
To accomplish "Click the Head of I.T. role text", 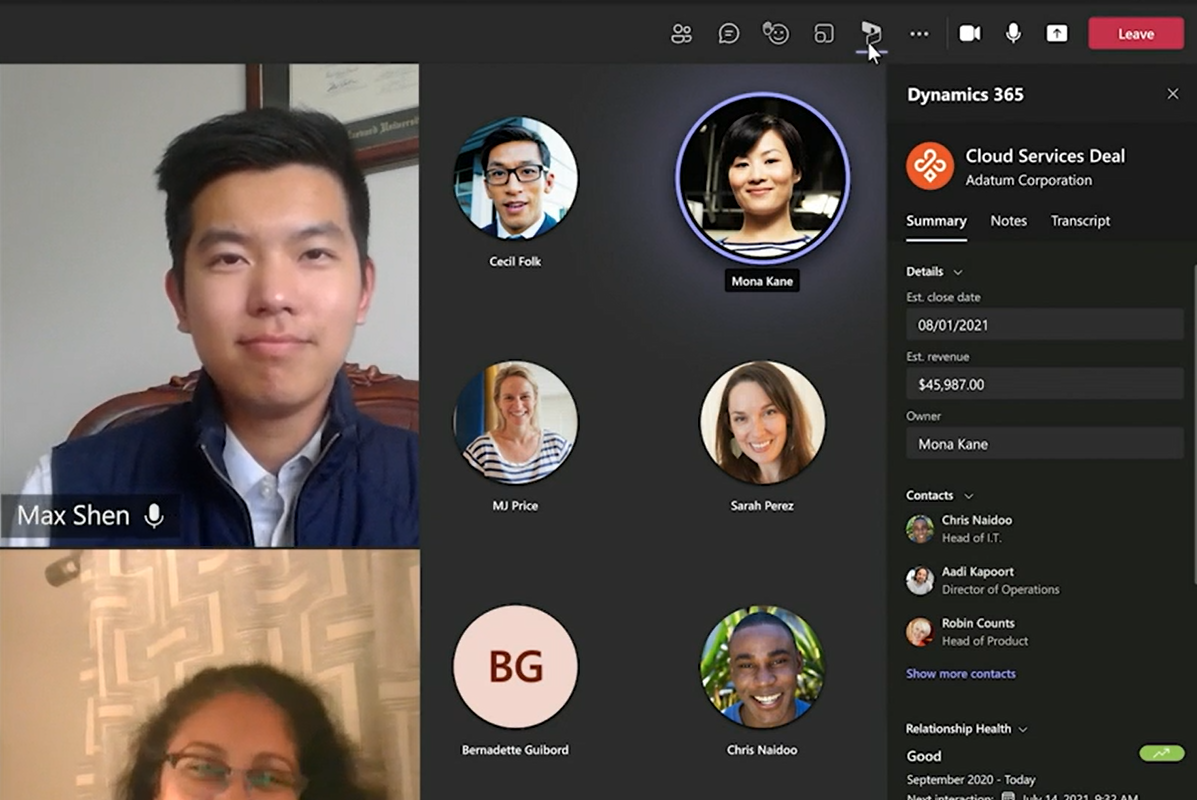I will pos(972,538).
